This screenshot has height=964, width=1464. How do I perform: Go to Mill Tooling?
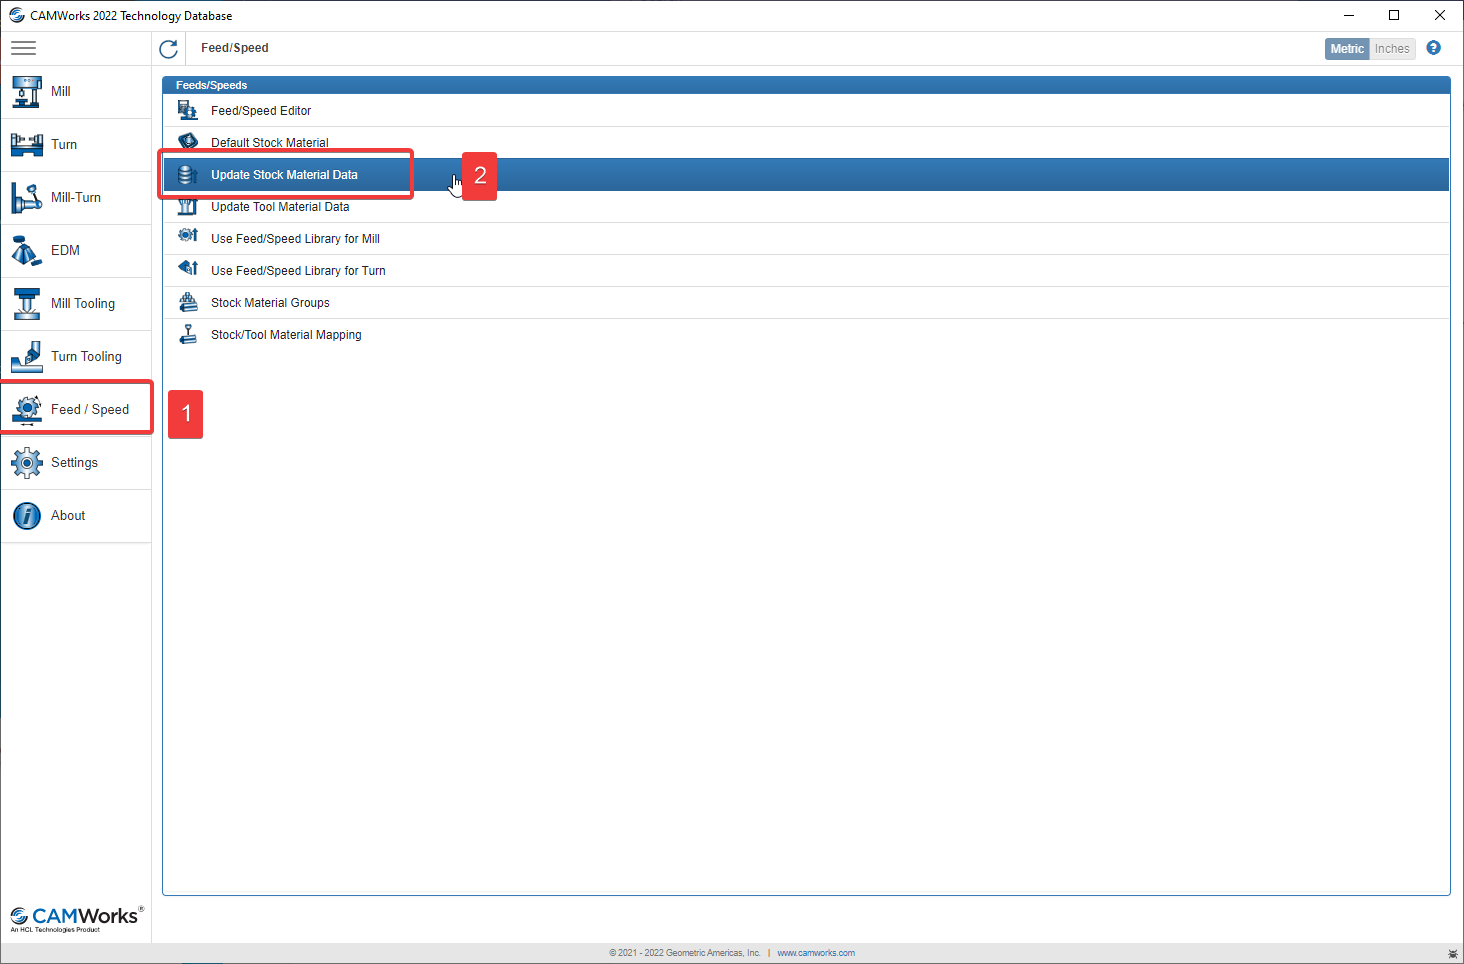76,304
